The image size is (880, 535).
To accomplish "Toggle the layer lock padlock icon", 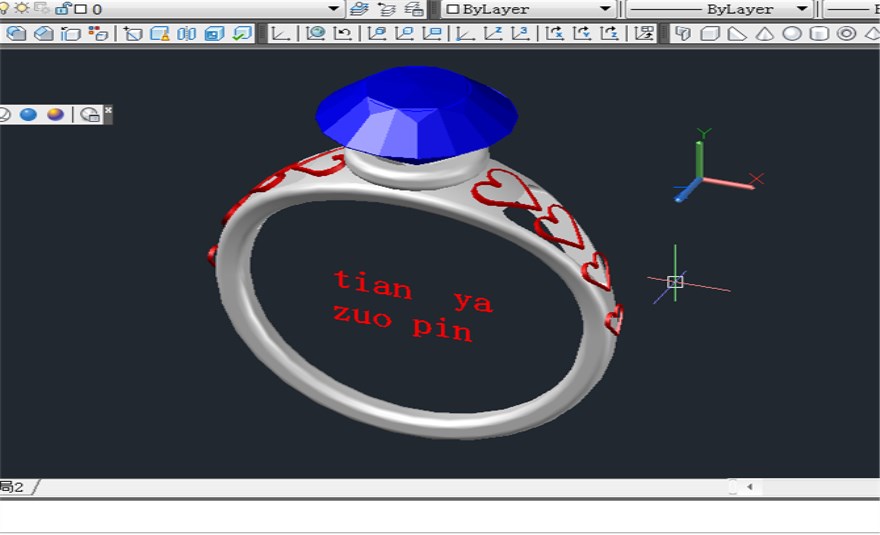I will 63,9.
